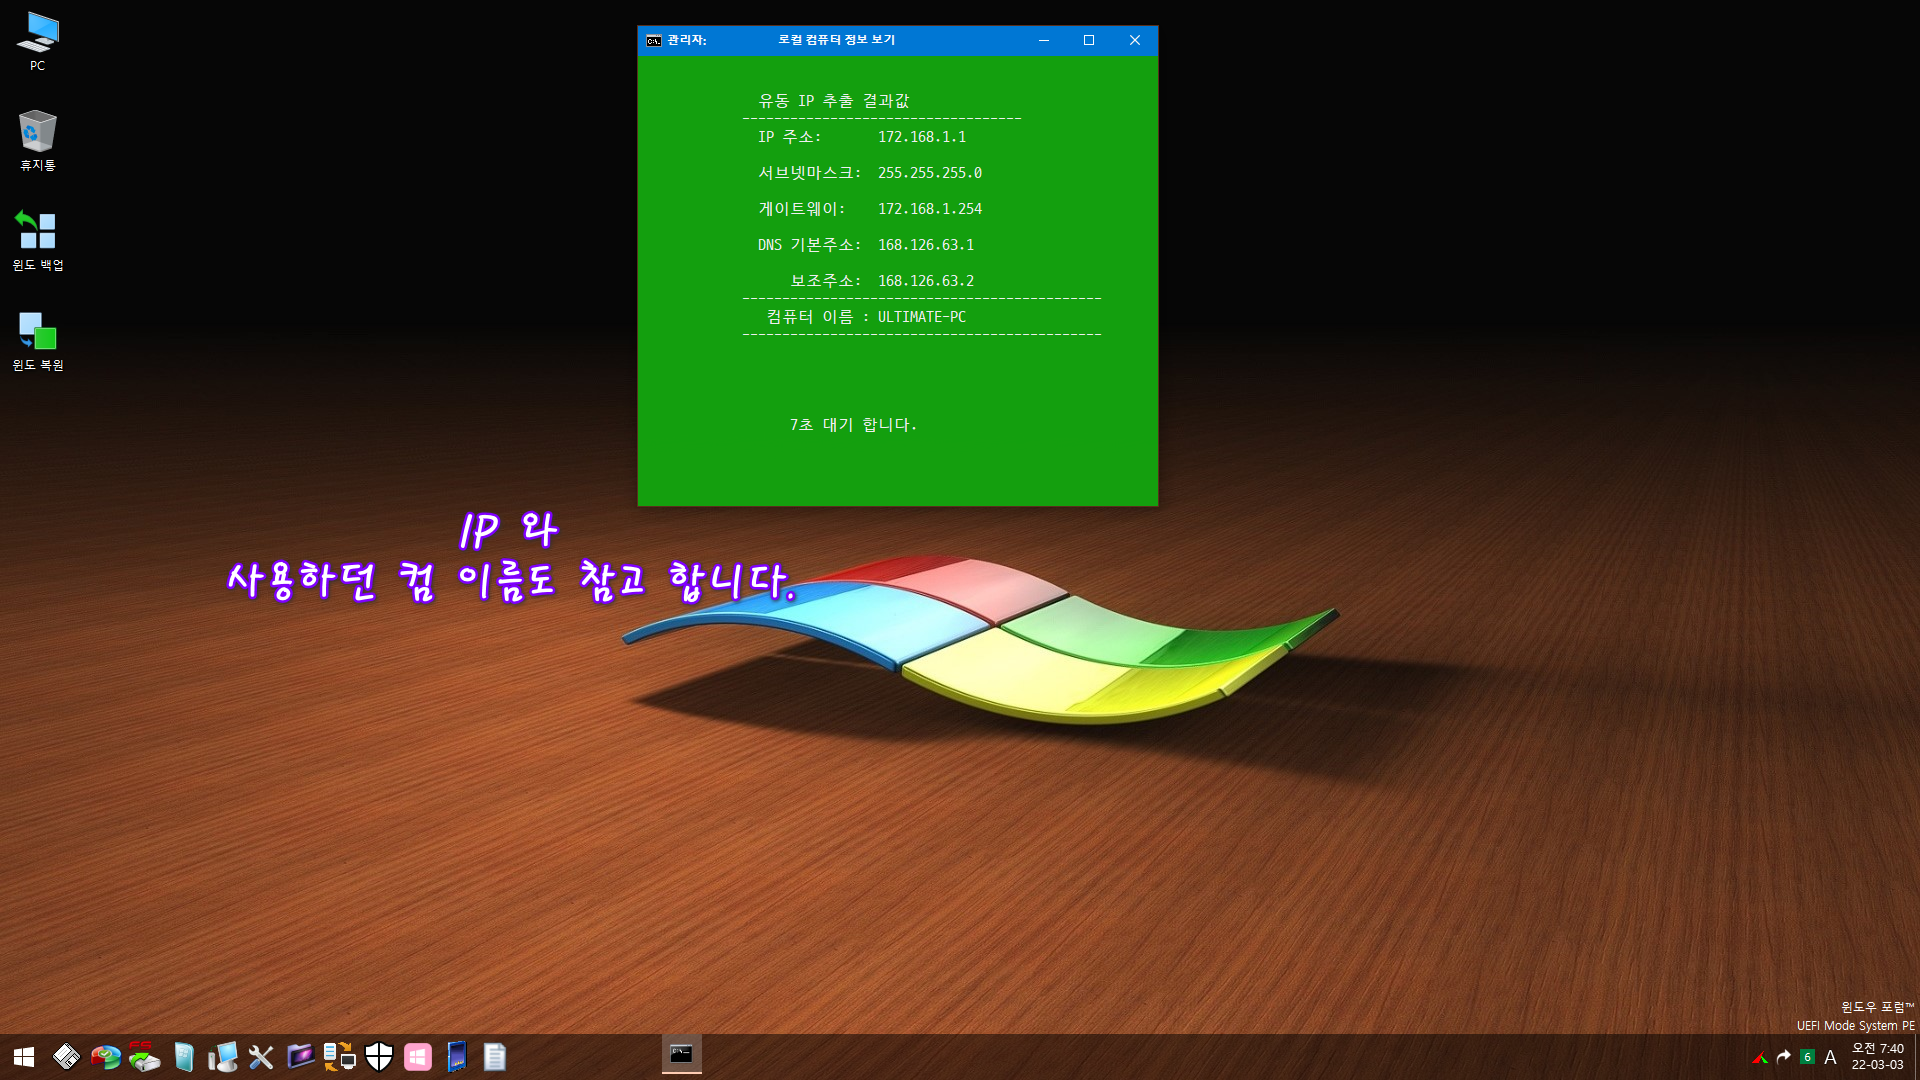Click the pink Windows logo taskbar icon

[418, 1057]
